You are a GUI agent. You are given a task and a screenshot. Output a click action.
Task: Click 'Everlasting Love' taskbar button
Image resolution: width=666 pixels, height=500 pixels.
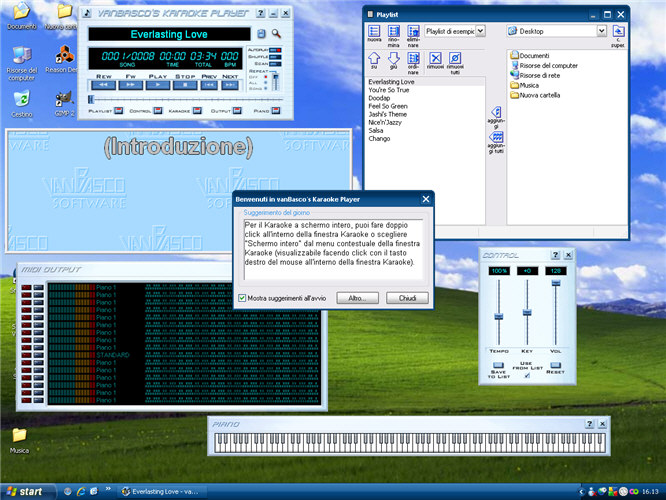[161, 492]
